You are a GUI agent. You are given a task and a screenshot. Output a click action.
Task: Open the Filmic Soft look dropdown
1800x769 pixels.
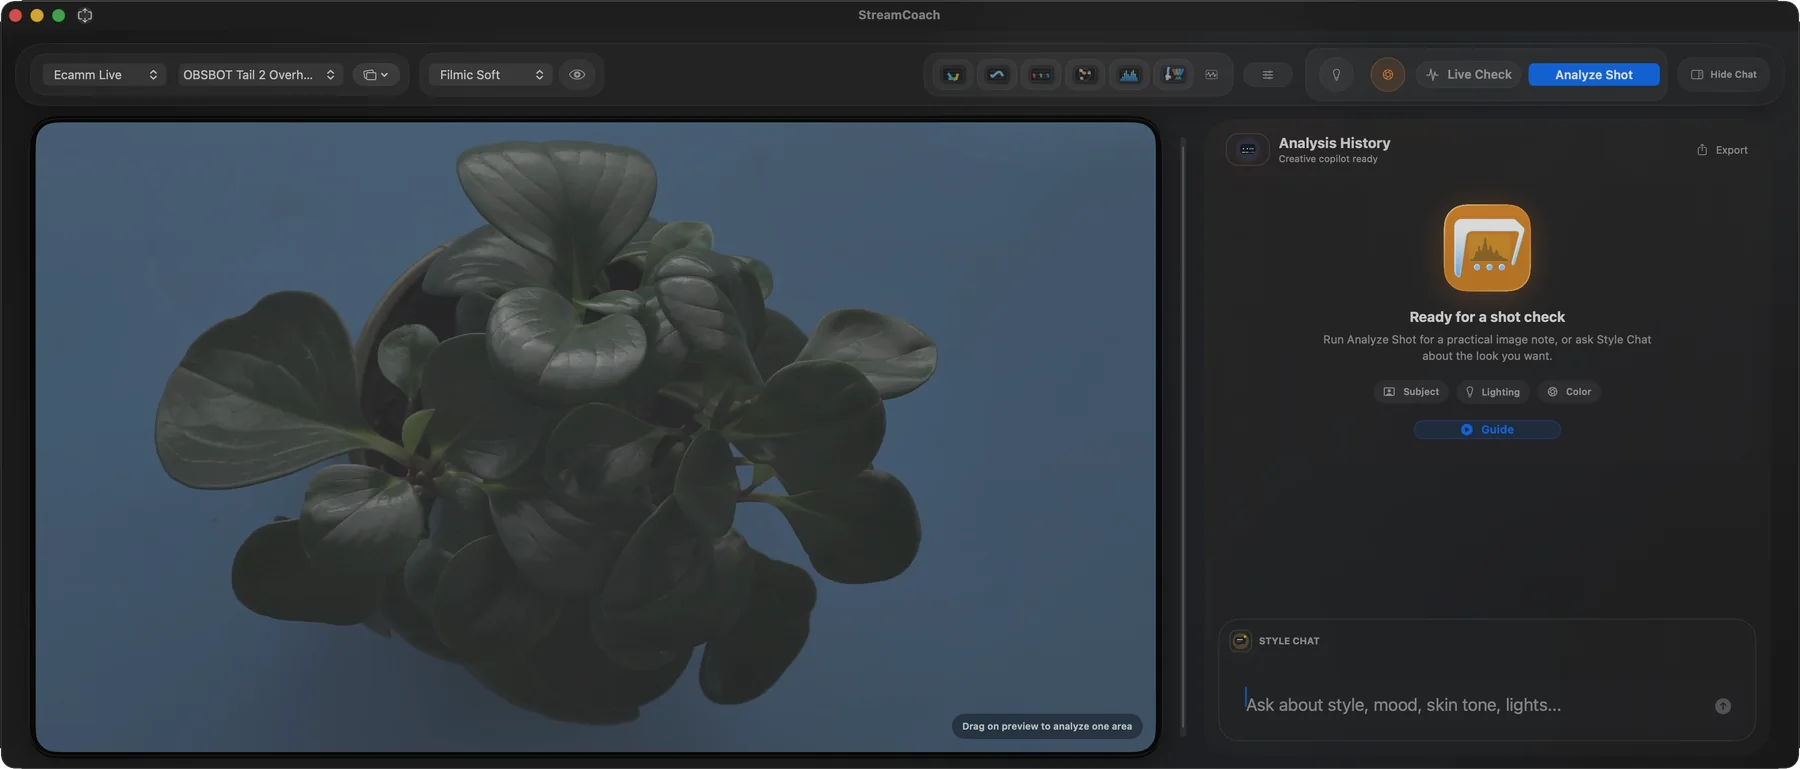491,75
